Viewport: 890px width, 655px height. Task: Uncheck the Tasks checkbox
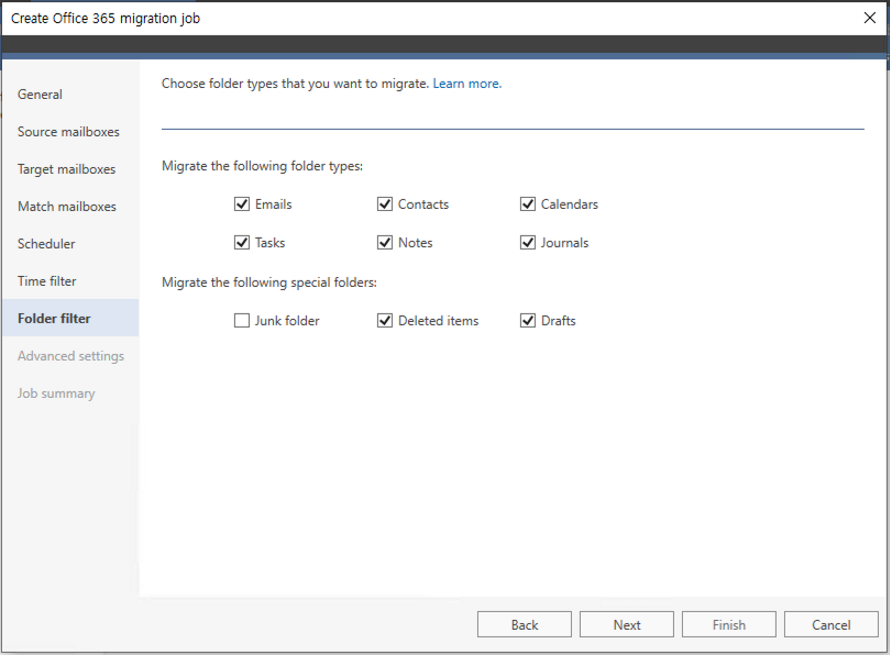242,243
